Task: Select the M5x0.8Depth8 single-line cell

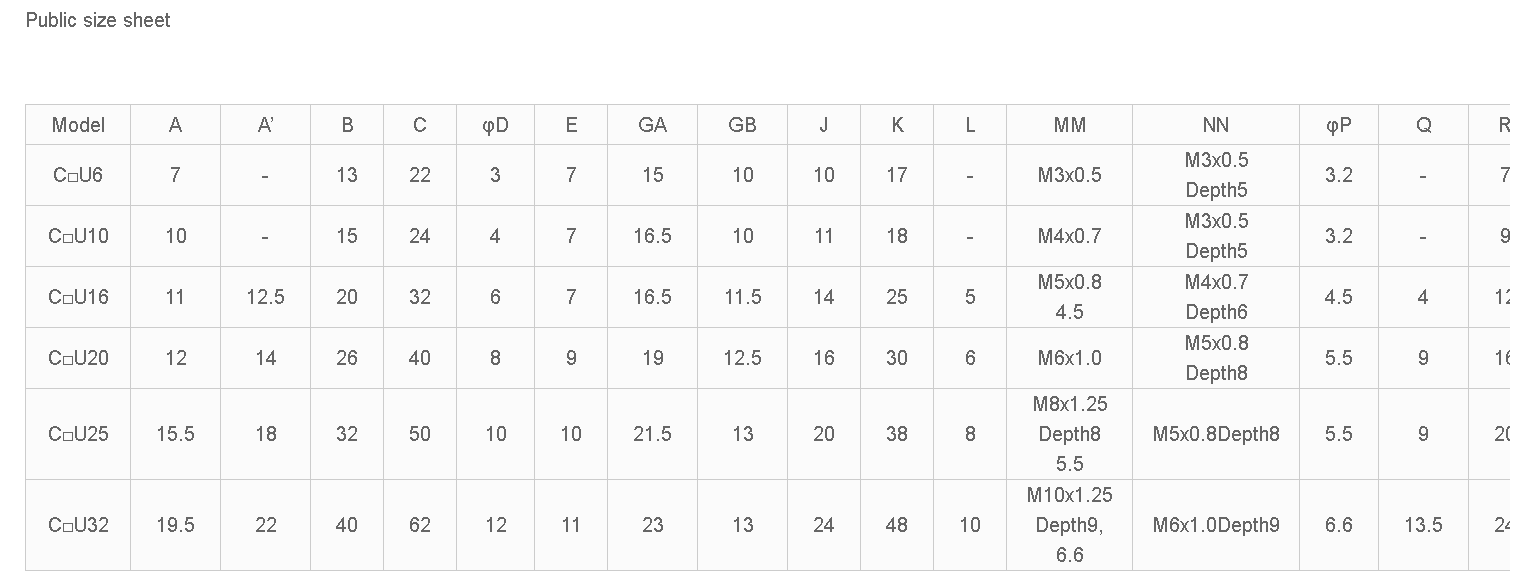Action: pyautogui.click(x=1215, y=434)
